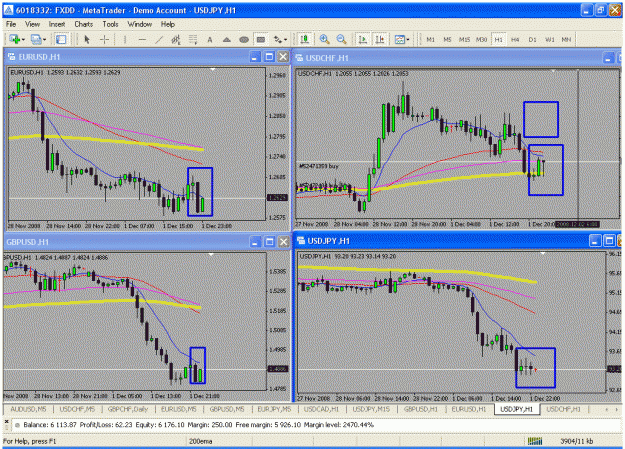
Task: Switch to M1 timeframe
Action: (x=430, y=39)
